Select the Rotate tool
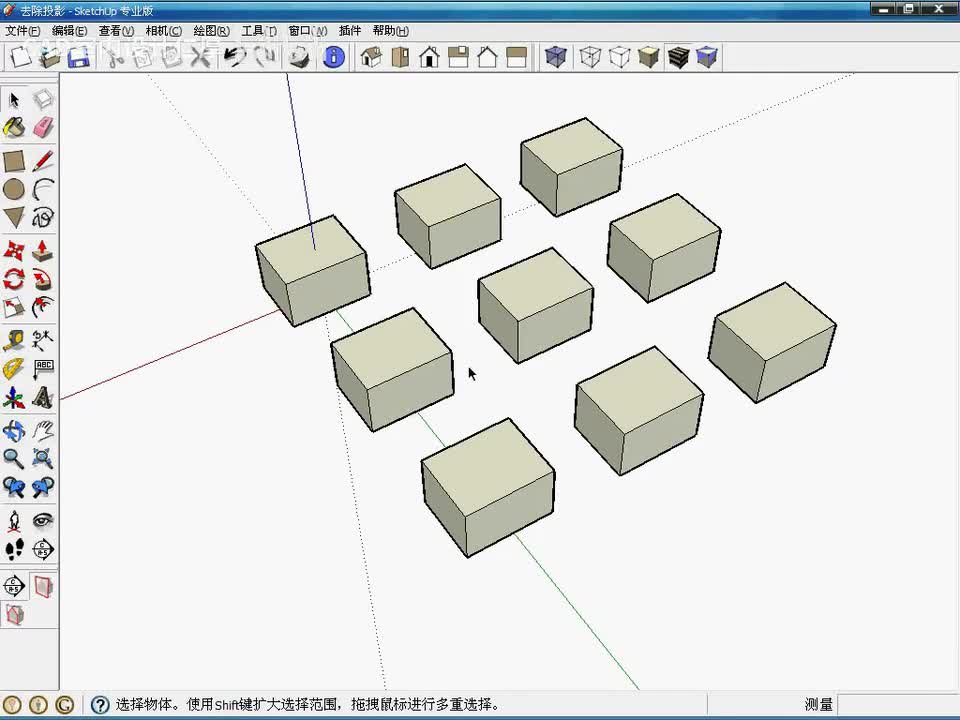Image resolution: width=960 pixels, height=720 pixels. (x=14, y=279)
